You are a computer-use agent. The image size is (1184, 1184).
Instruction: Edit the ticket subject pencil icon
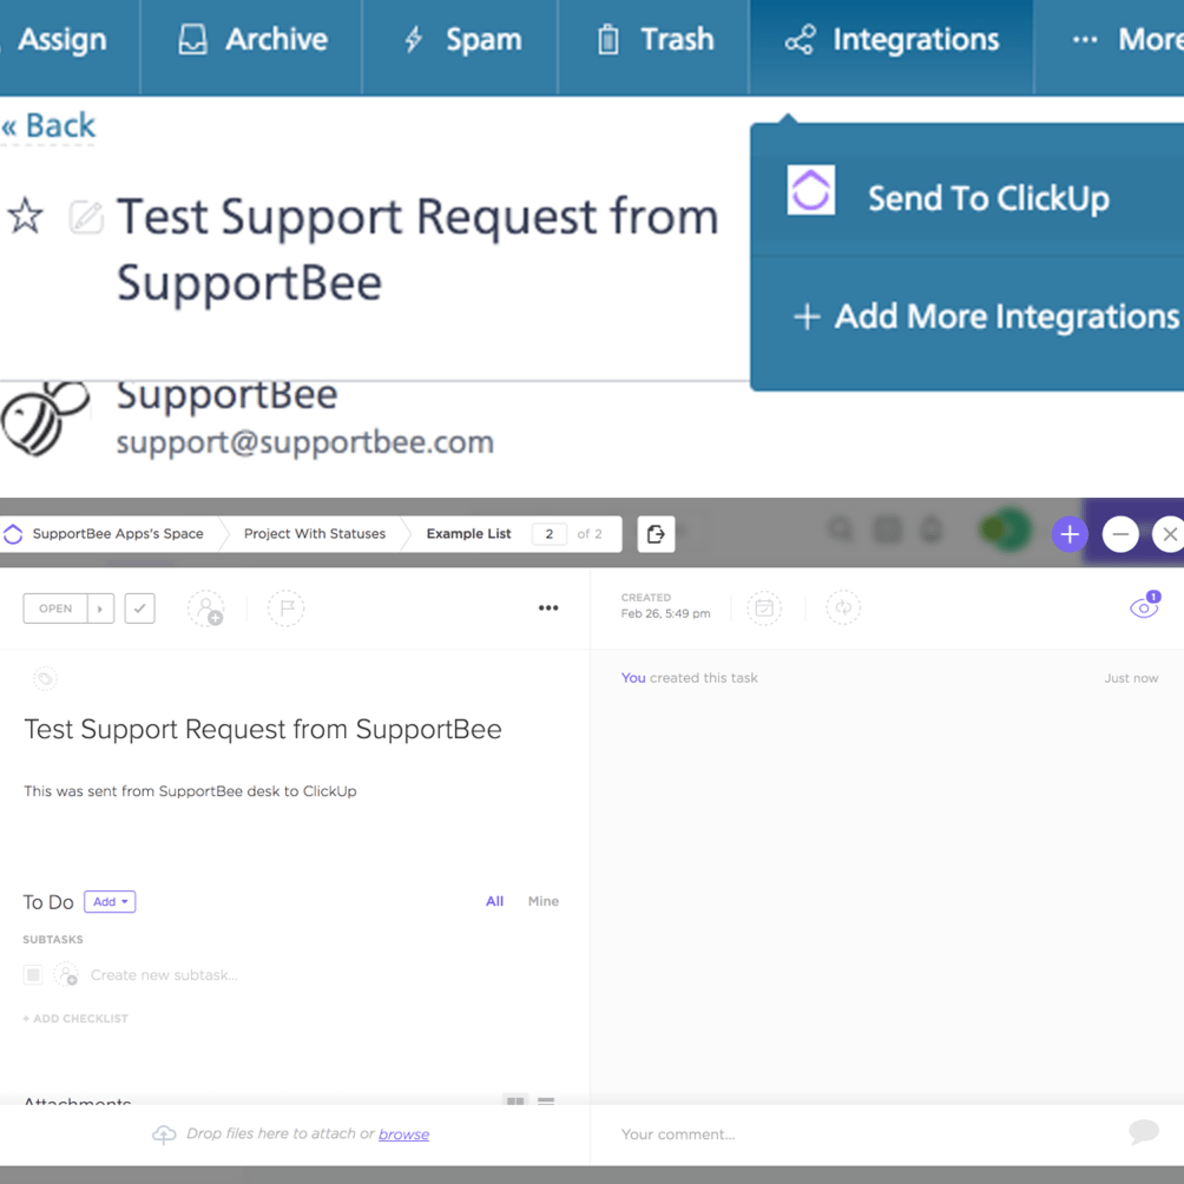[86, 217]
